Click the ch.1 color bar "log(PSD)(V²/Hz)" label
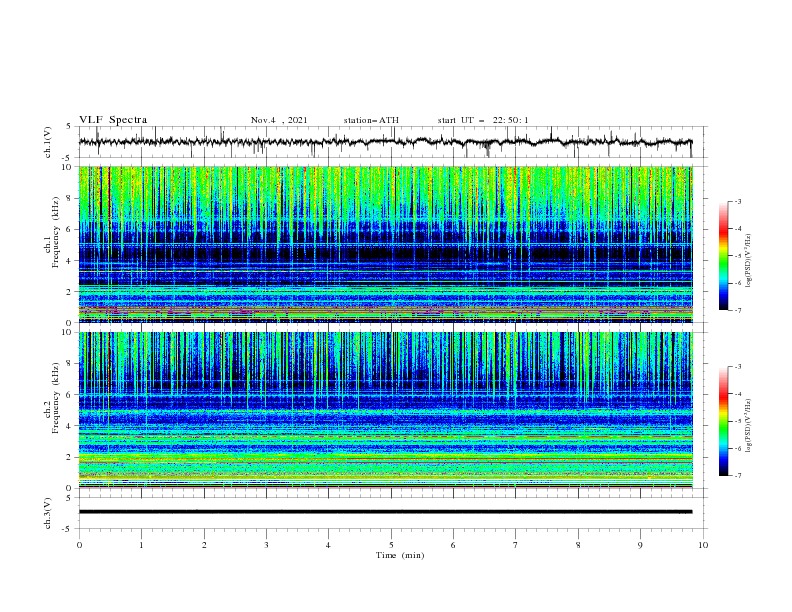The height and width of the screenshot is (612, 792). point(749,261)
